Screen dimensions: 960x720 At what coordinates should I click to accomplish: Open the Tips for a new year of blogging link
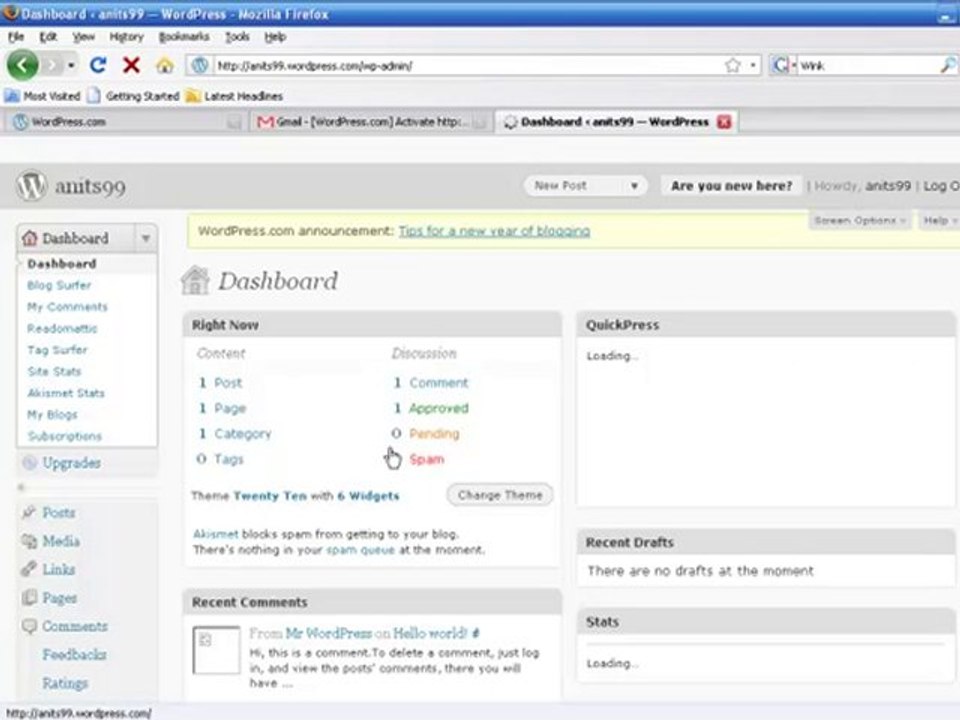coord(494,231)
